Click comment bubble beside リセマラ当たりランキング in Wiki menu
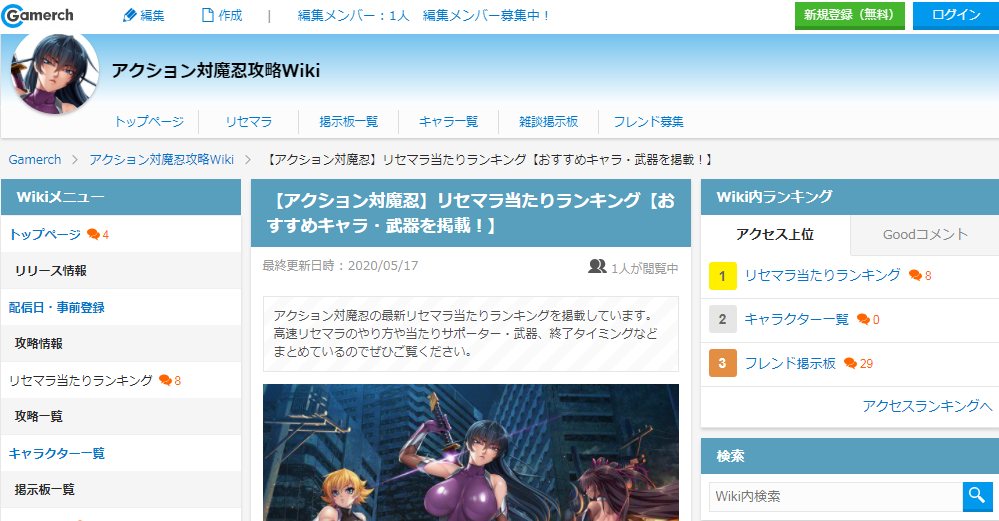 166,380
